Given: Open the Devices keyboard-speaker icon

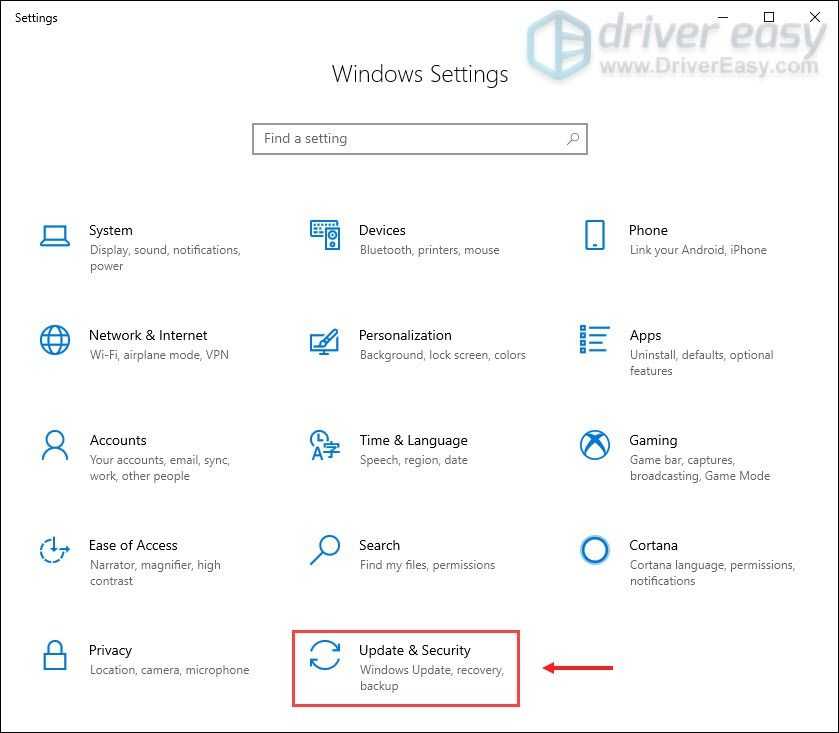Looking at the screenshot, I should [325, 235].
